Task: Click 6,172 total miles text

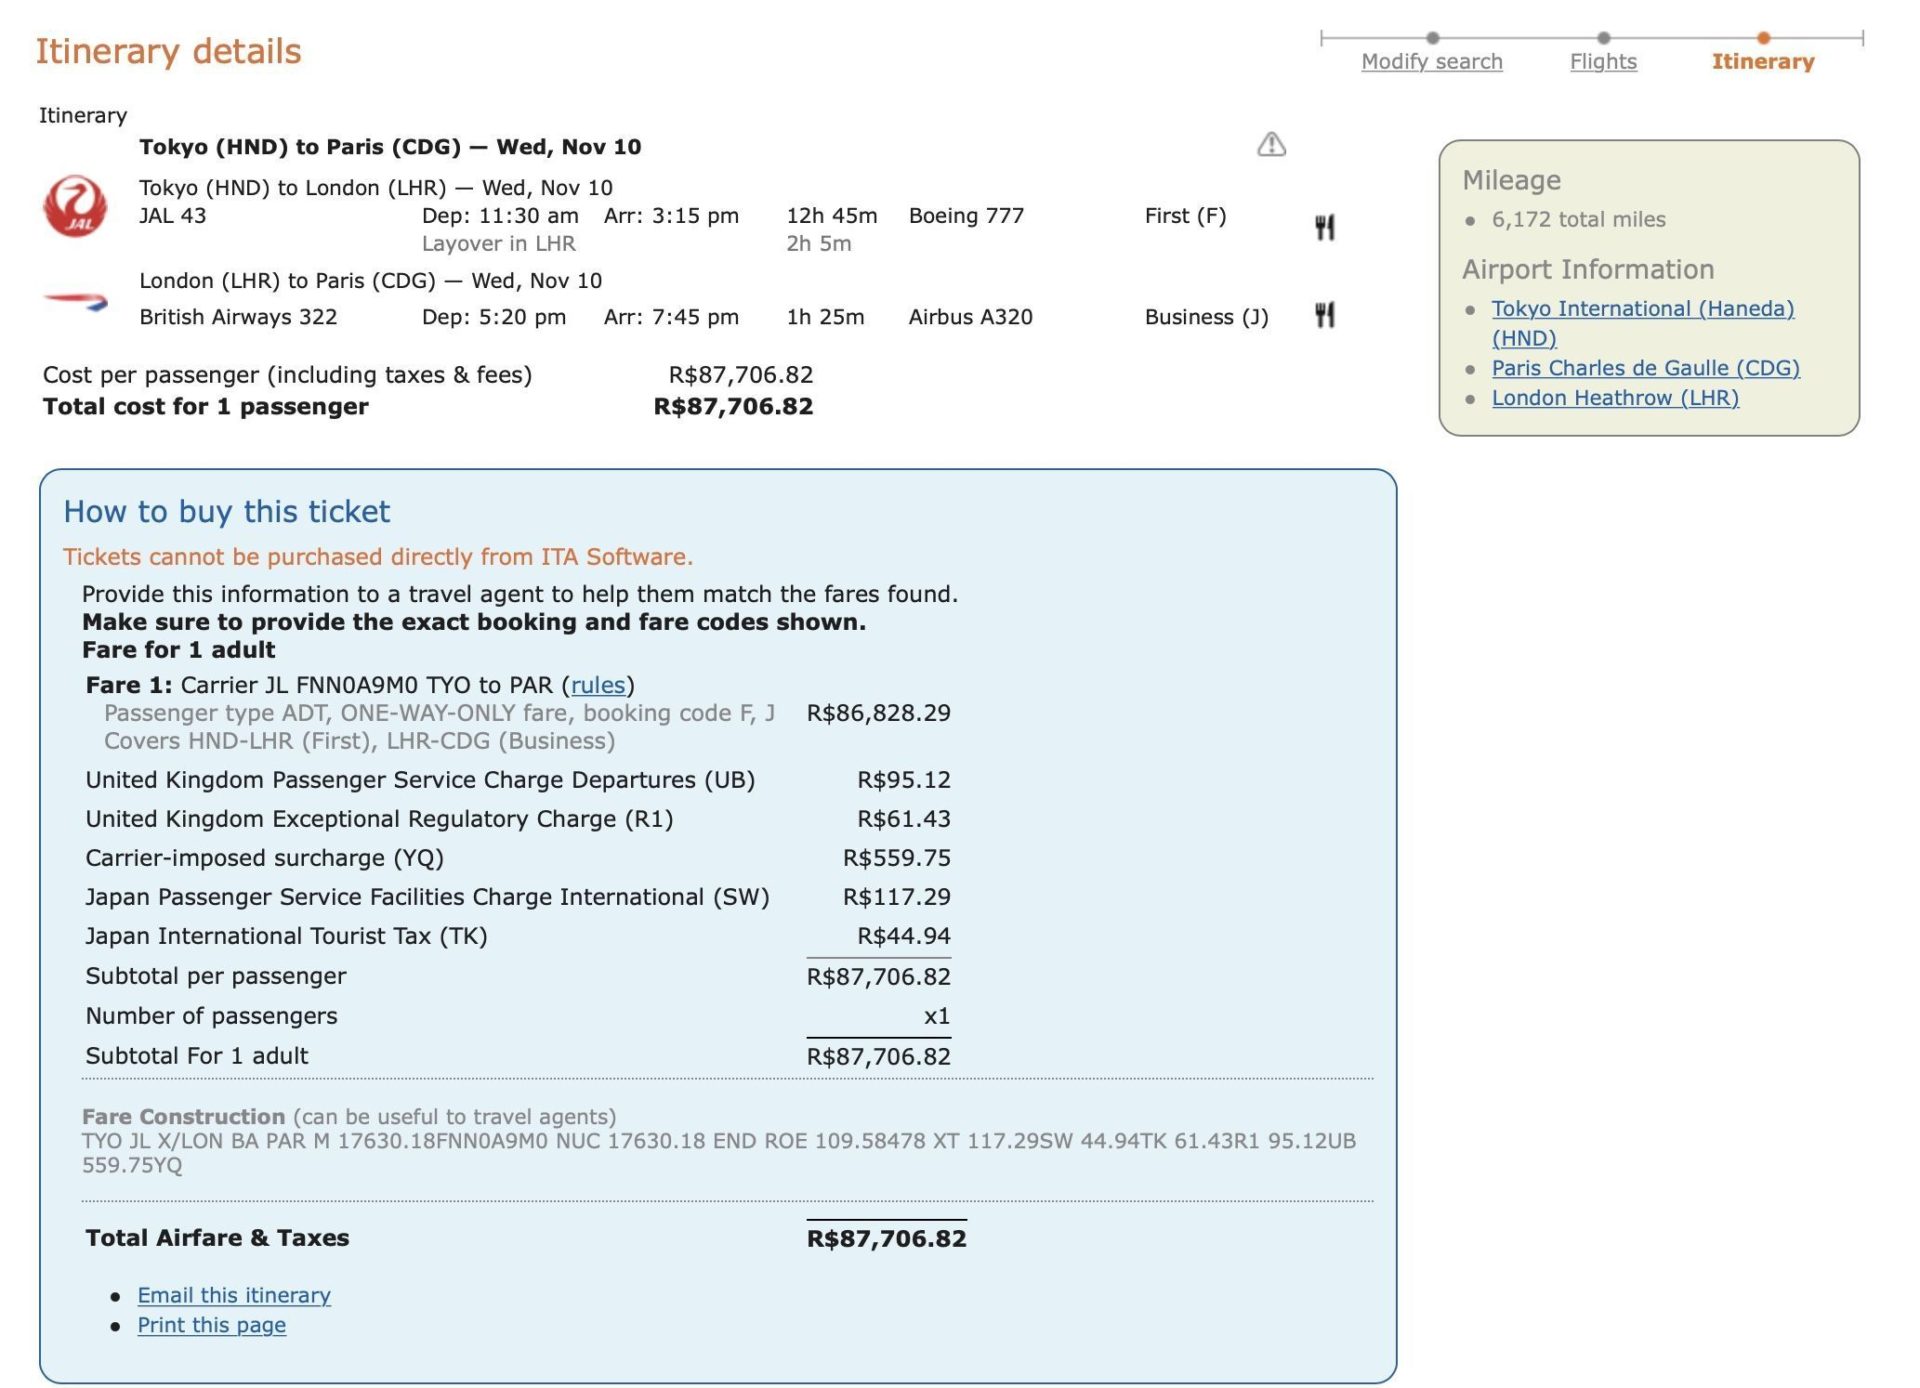Action: [1578, 220]
